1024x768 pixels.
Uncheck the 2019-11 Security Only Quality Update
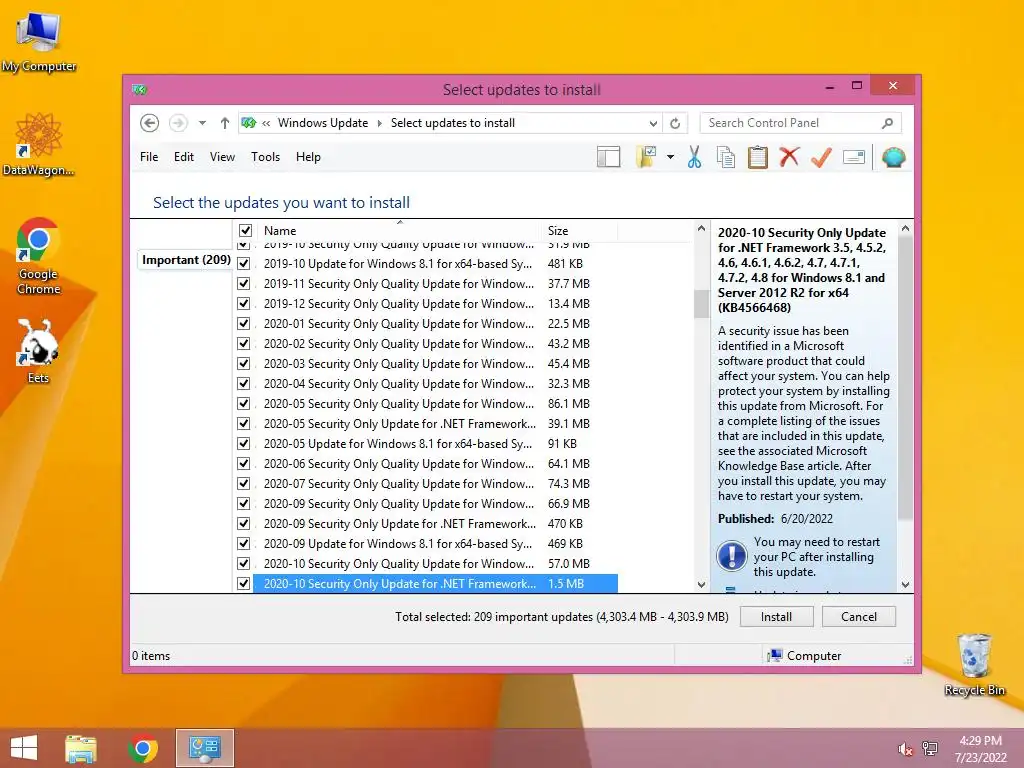coord(244,283)
